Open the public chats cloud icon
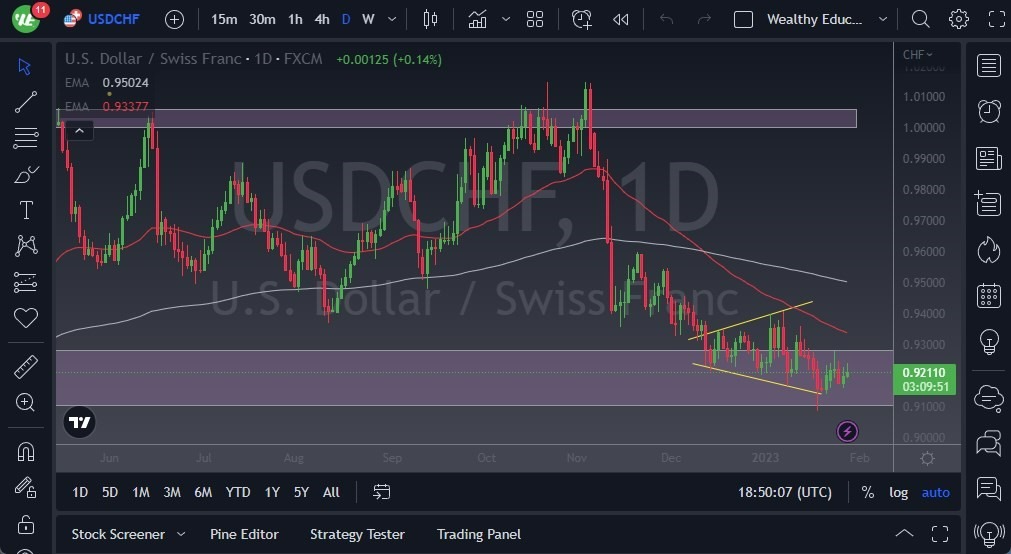Screen dimensions: 1011x554 pyautogui.click(x=988, y=399)
